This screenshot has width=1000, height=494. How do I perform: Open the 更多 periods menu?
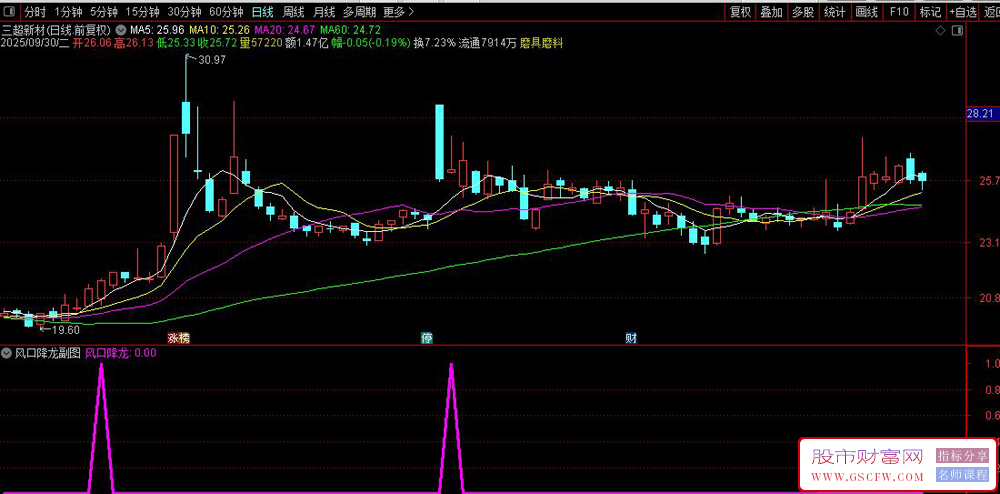[x=398, y=11]
